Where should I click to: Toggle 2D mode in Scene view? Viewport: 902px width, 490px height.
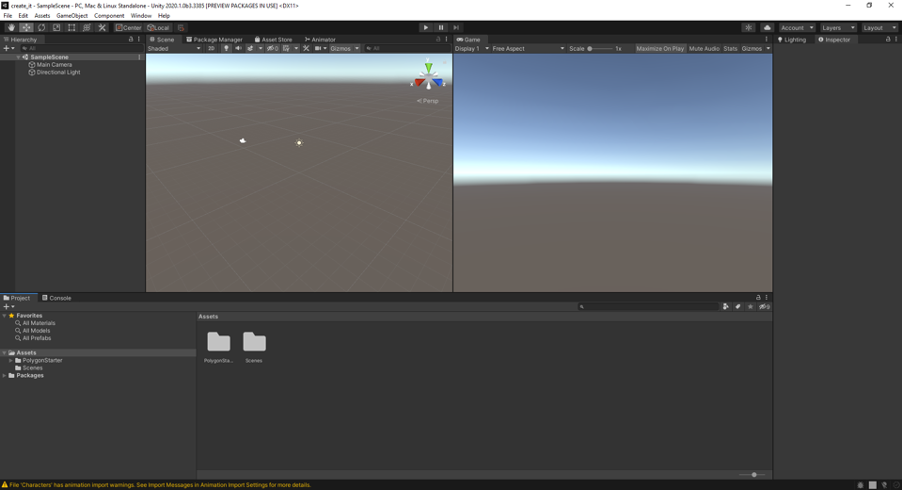click(211, 49)
